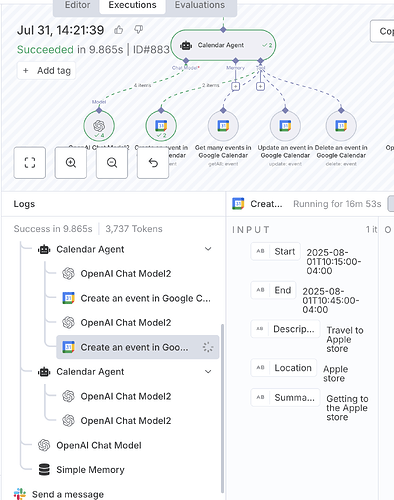Select highlighted Create an event in Goo... log

pyautogui.click(x=137, y=347)
